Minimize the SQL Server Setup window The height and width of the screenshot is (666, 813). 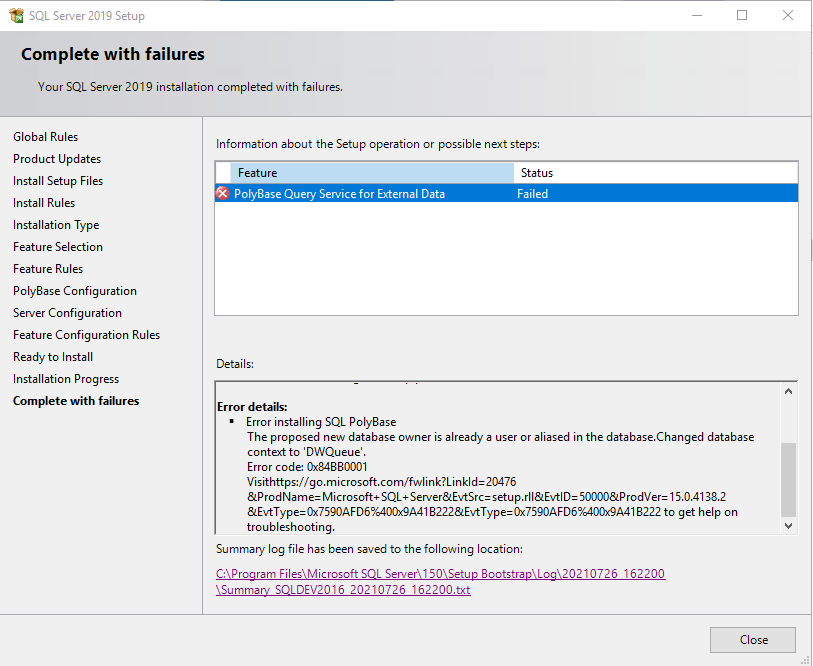pyautogui.click(x=697, y=16)
